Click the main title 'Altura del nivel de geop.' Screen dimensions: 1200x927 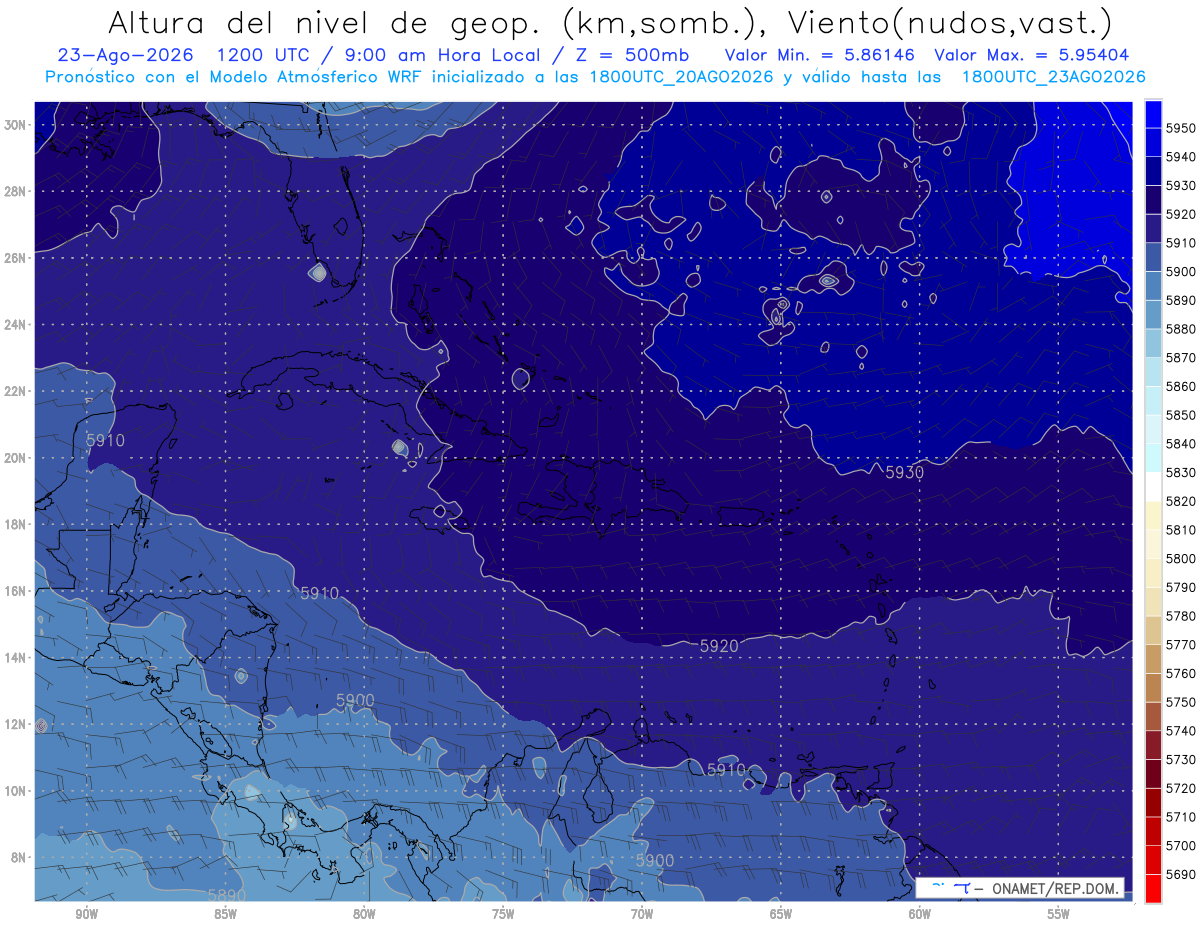tap(325, 21)
